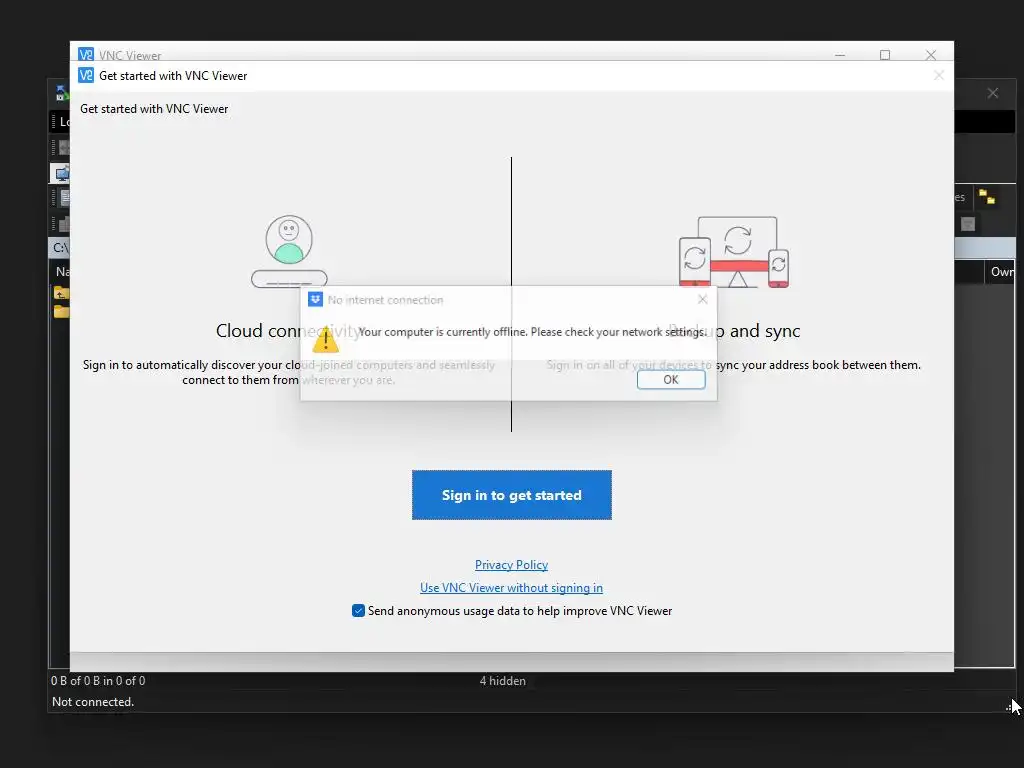Click the monitor session icon in background window
The height and width of the screenshot is (768, 1024).
62,174
